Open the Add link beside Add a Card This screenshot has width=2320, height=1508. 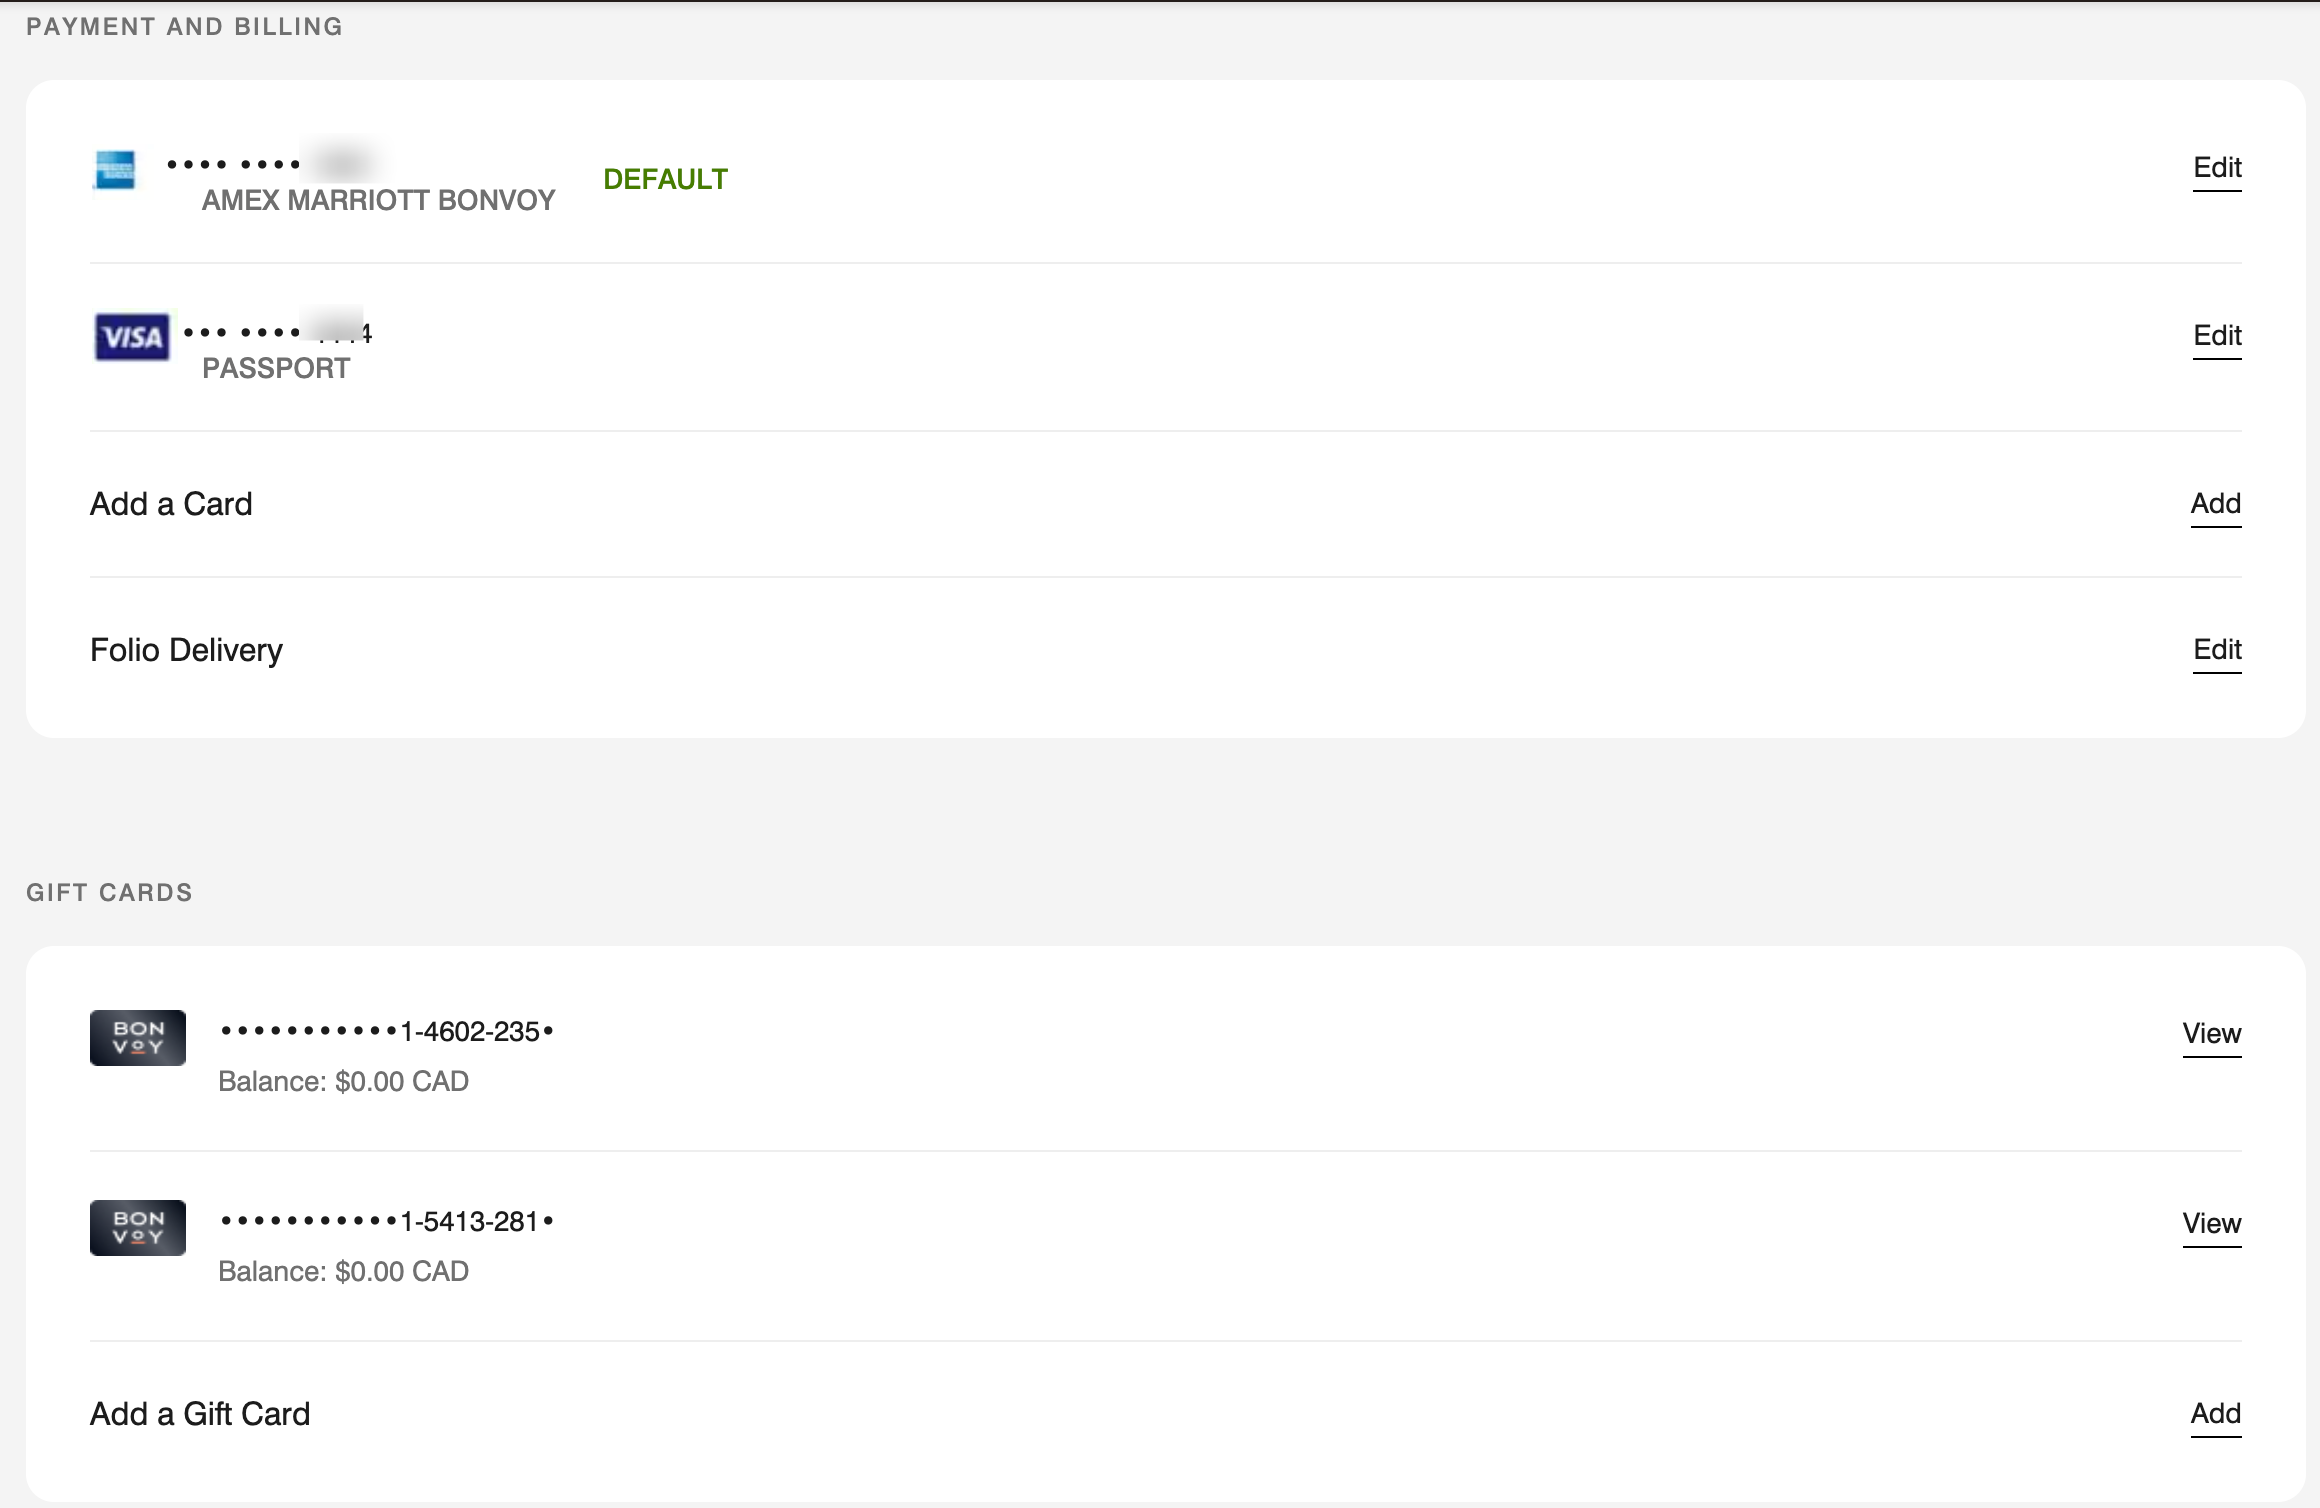(2215, 504)
